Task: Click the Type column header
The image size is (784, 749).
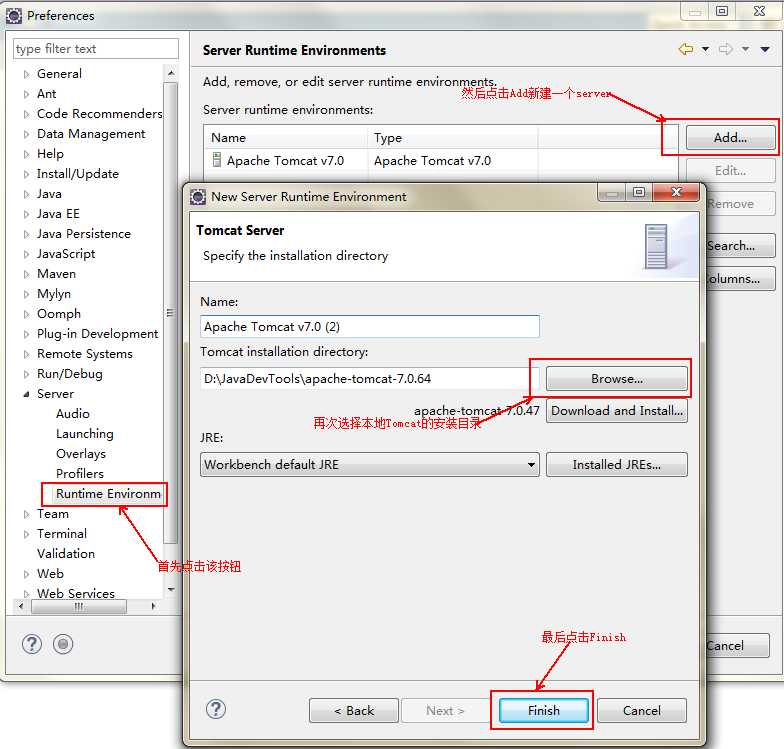Action: click(453, 138)
